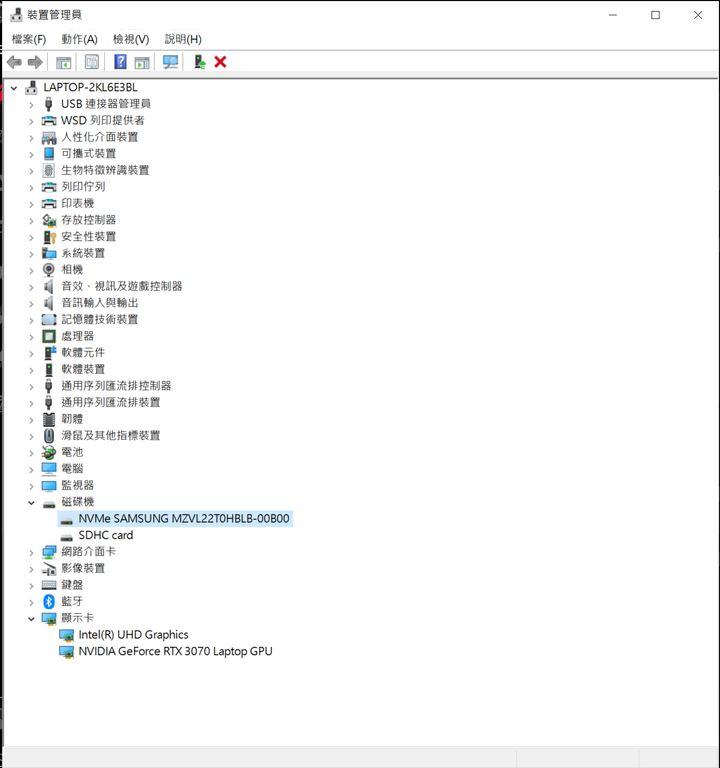Open the 檢視(V) menu
This screenshot has width=720, height=768.
coord(131,39)
